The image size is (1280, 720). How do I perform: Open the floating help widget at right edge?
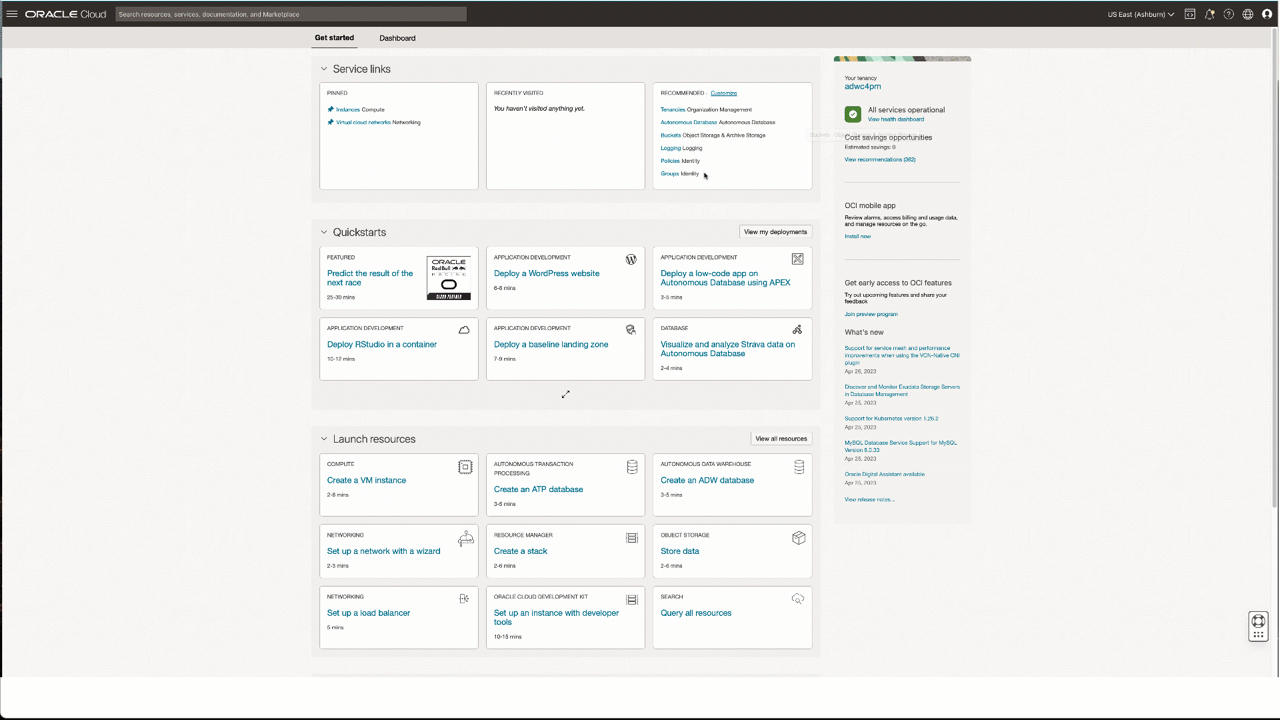click(x=1259, y=626)
